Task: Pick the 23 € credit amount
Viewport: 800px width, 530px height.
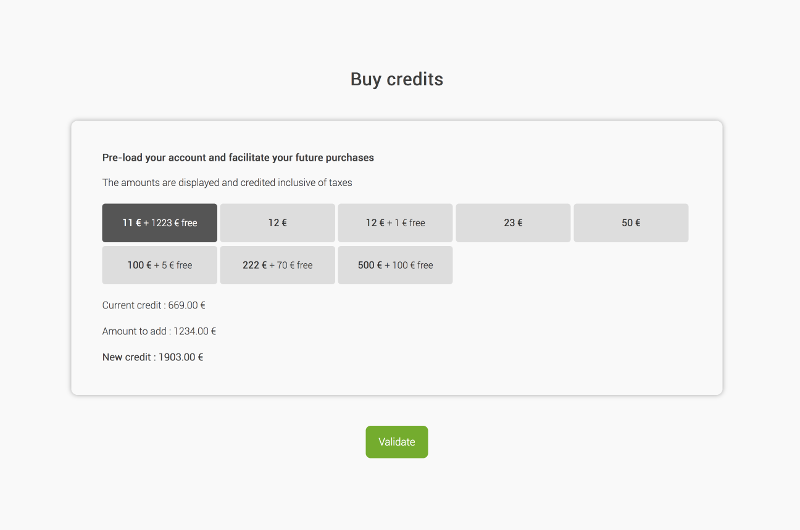Action: point(513,223)
